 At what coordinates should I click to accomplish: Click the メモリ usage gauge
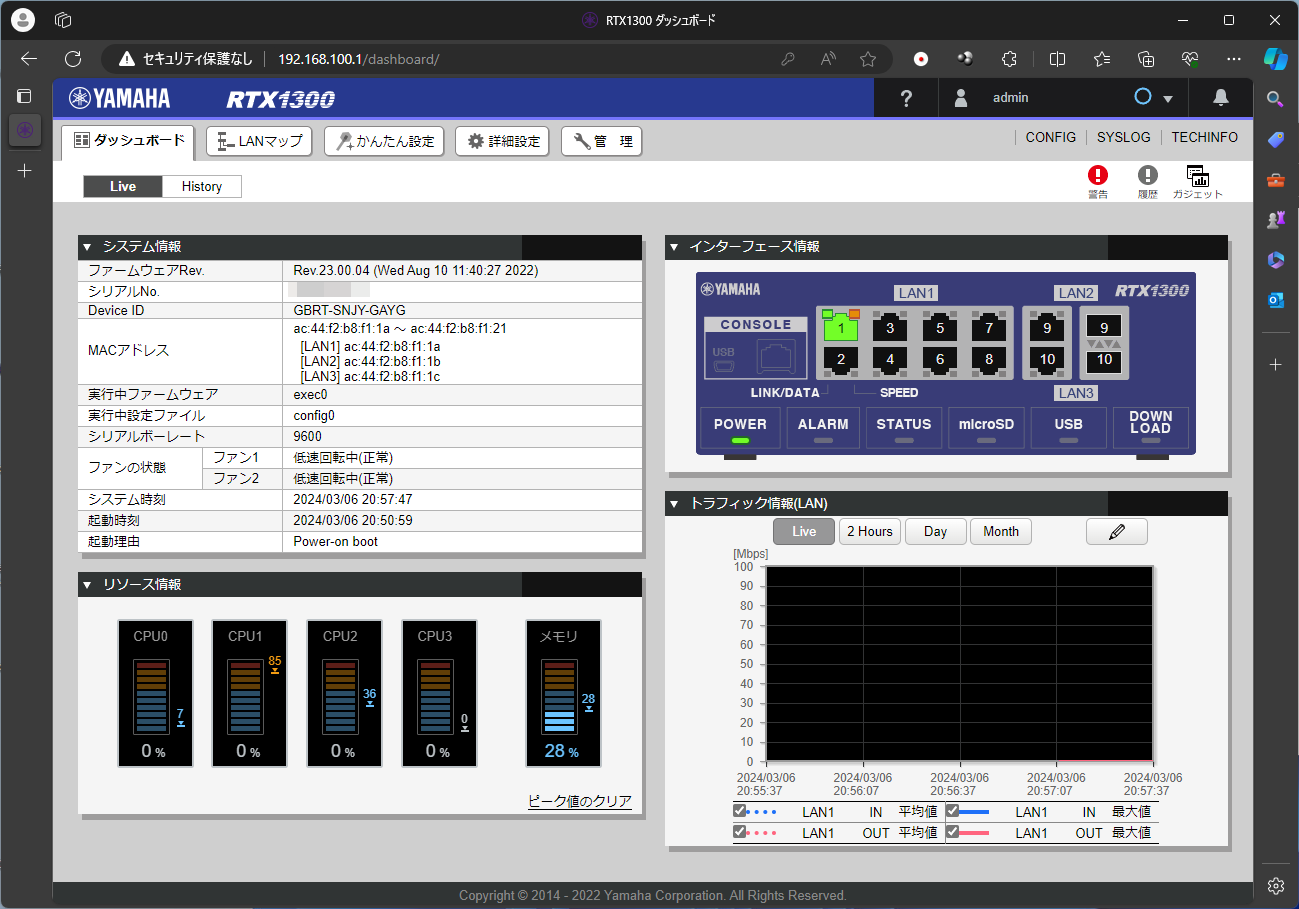(x=564, y=694)
